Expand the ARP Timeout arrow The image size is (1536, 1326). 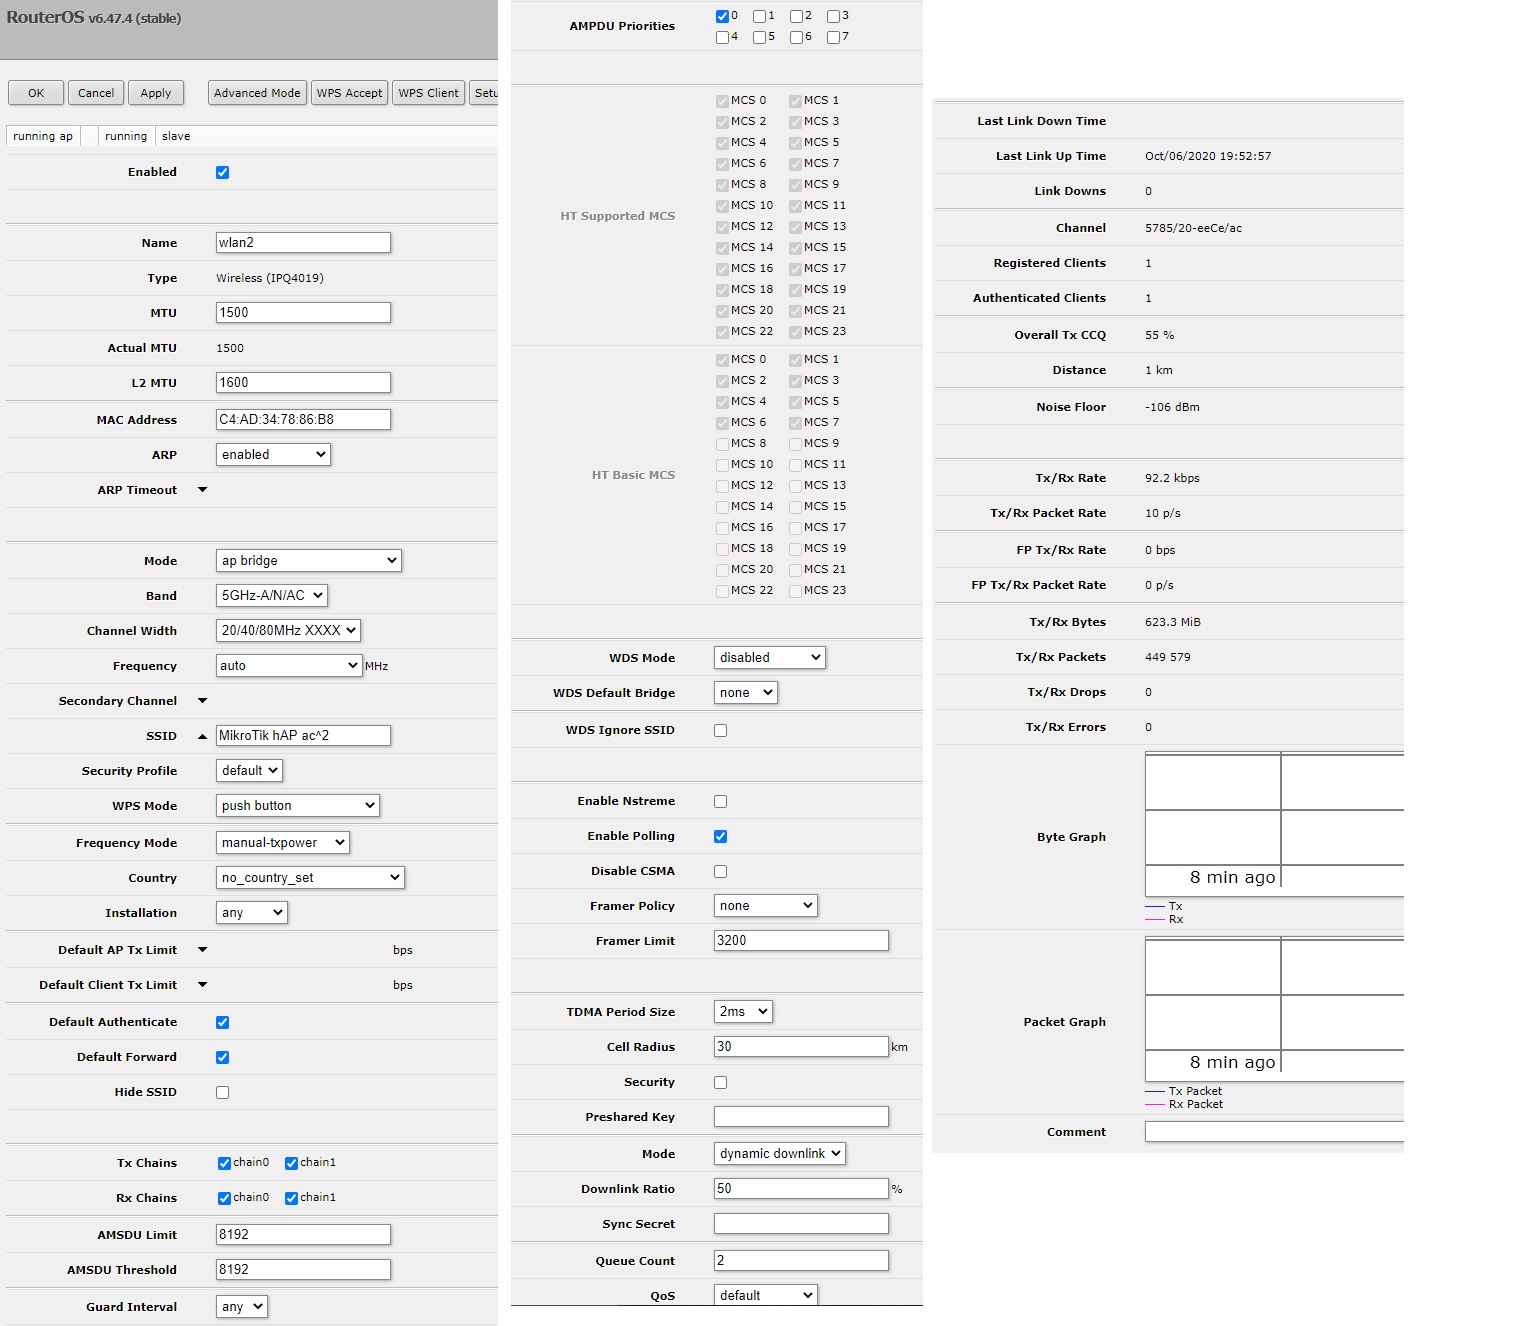pos(202,490)
